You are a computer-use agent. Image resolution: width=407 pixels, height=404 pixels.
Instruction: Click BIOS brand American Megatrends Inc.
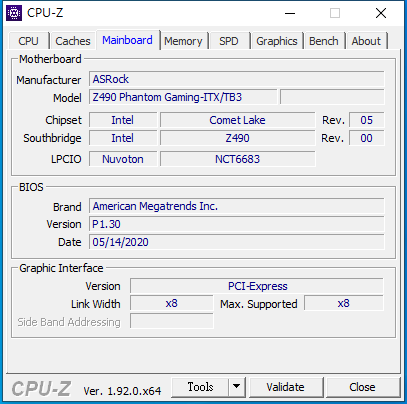pyautogui.click(x=237, y=206)
